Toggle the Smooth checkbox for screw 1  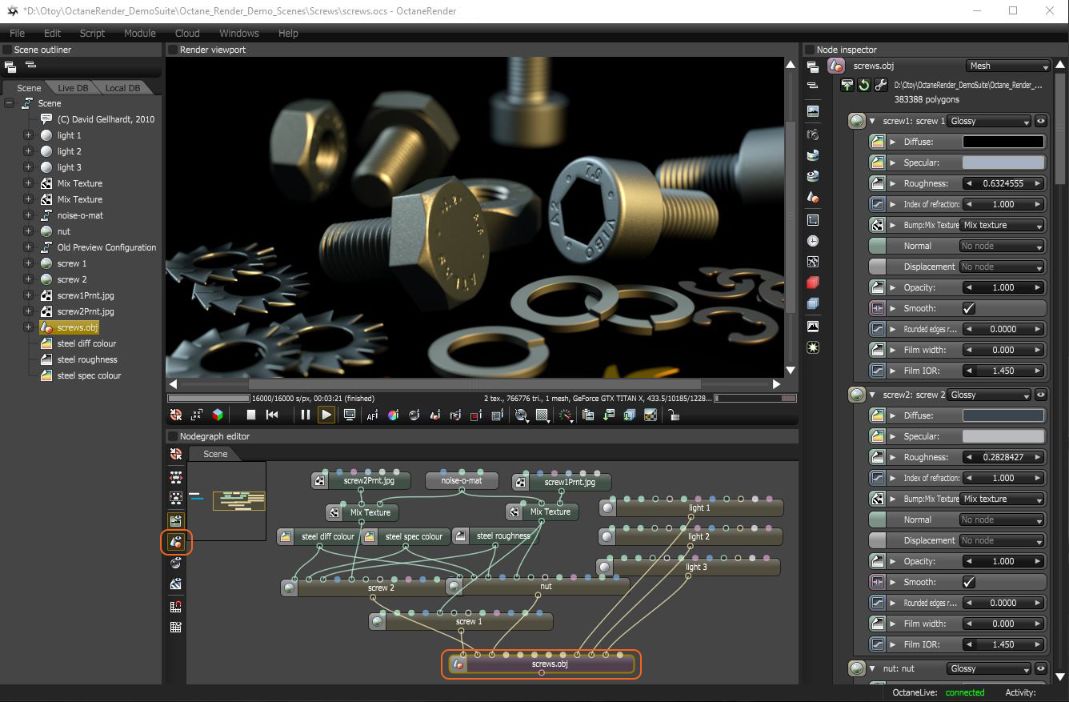click(968, 308)
